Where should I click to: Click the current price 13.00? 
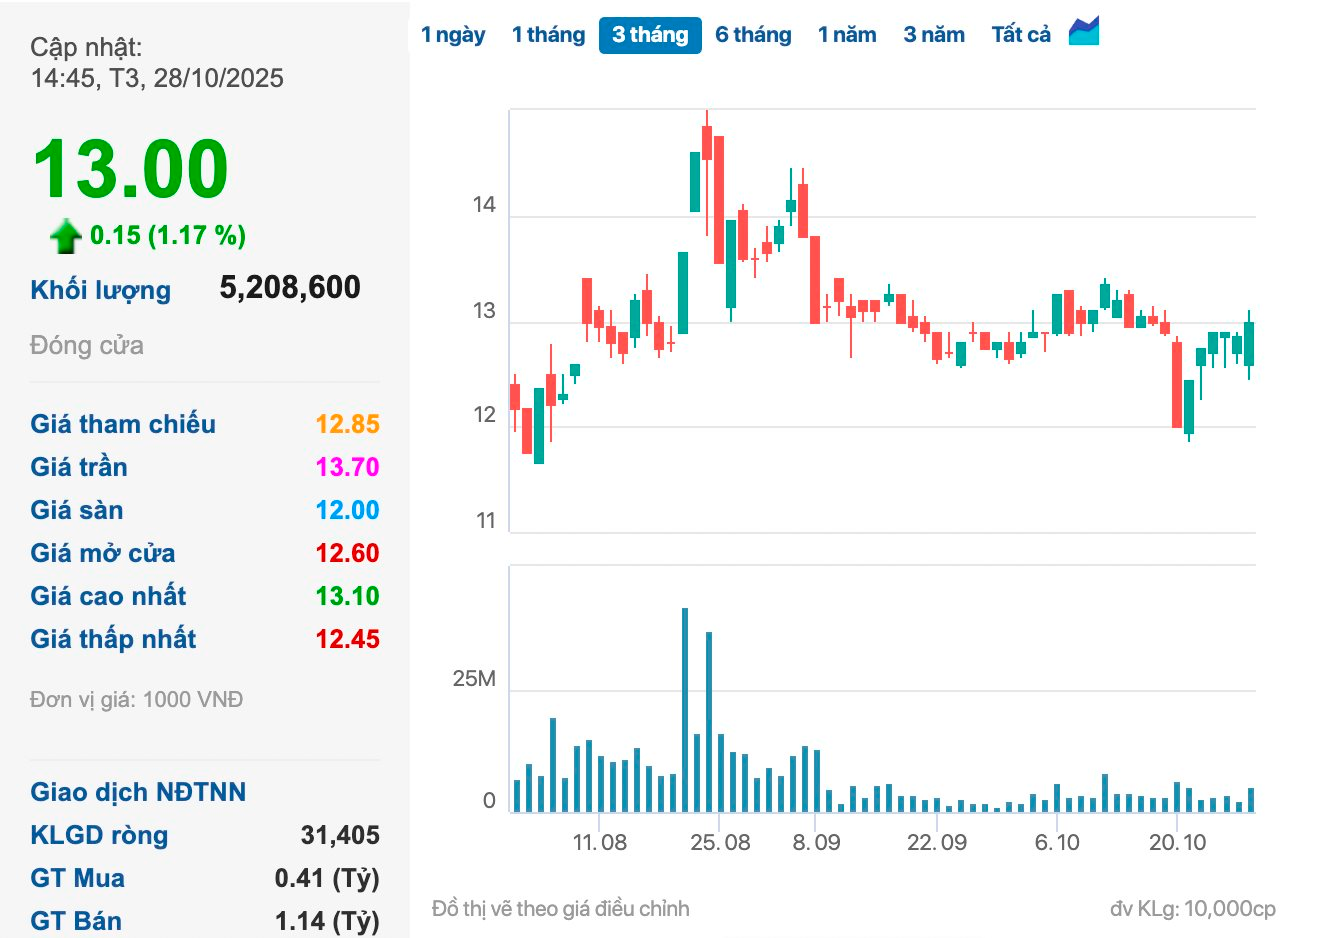point(131,169)
